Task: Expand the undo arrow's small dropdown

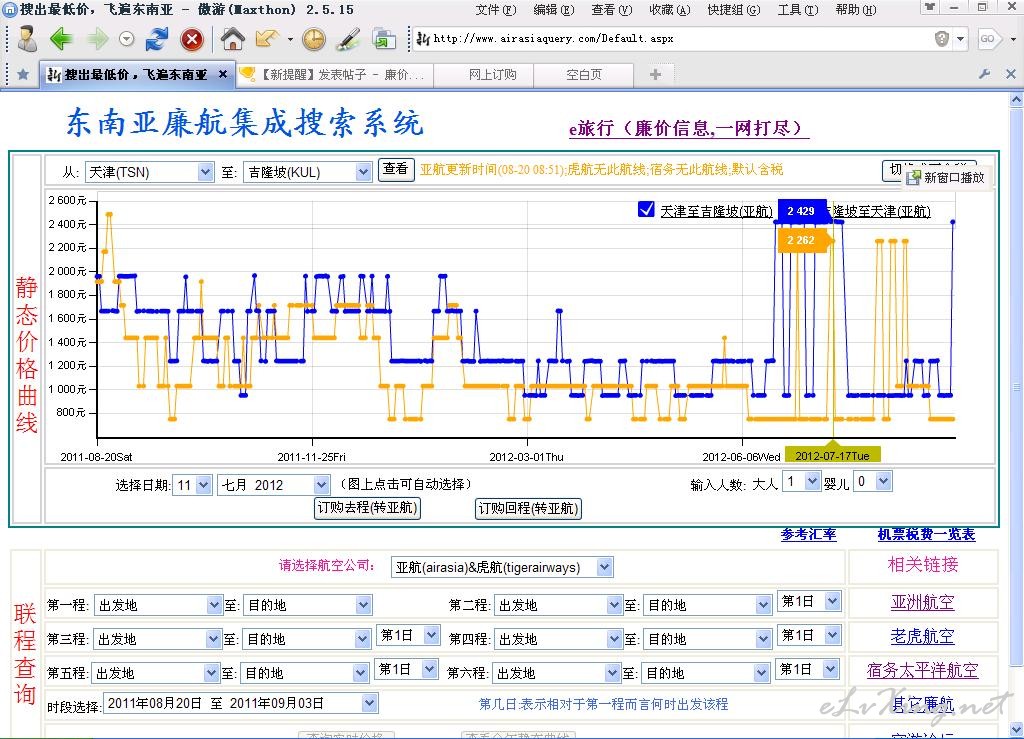Action: coord(290,39)
